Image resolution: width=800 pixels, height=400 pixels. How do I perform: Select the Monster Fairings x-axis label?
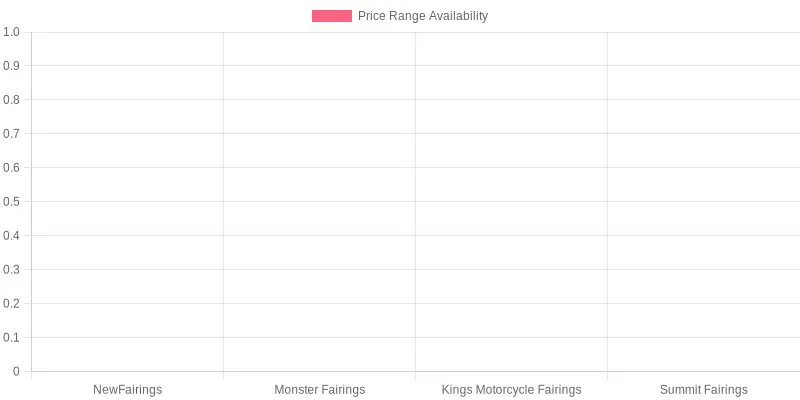319,390
